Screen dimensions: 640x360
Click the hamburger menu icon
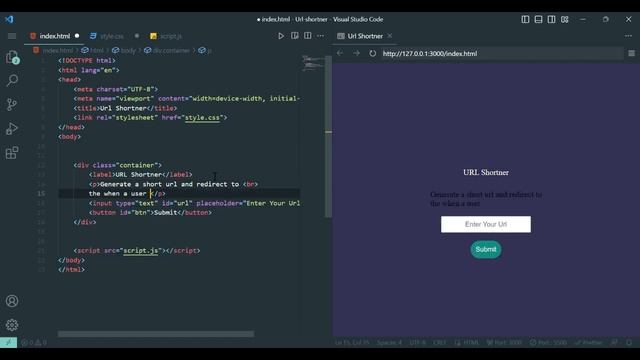pyautogui.click(x=12, y=36)
